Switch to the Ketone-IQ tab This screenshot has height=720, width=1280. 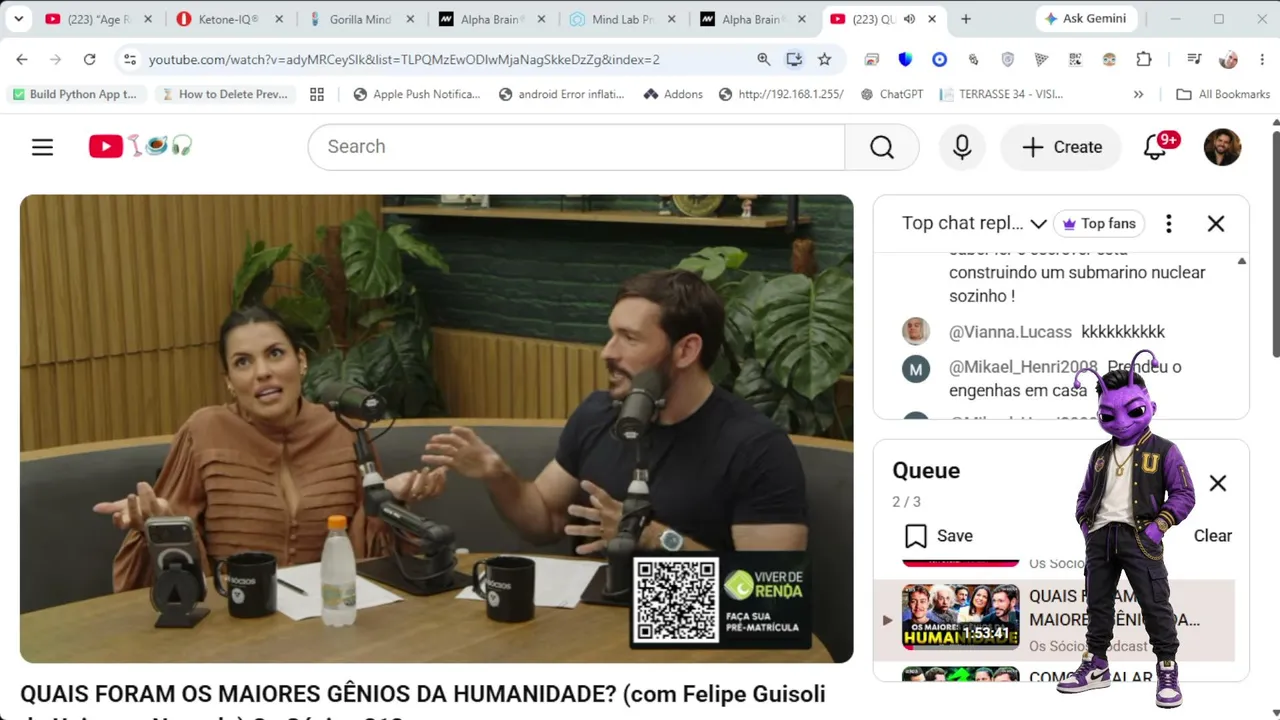point(229,19)
